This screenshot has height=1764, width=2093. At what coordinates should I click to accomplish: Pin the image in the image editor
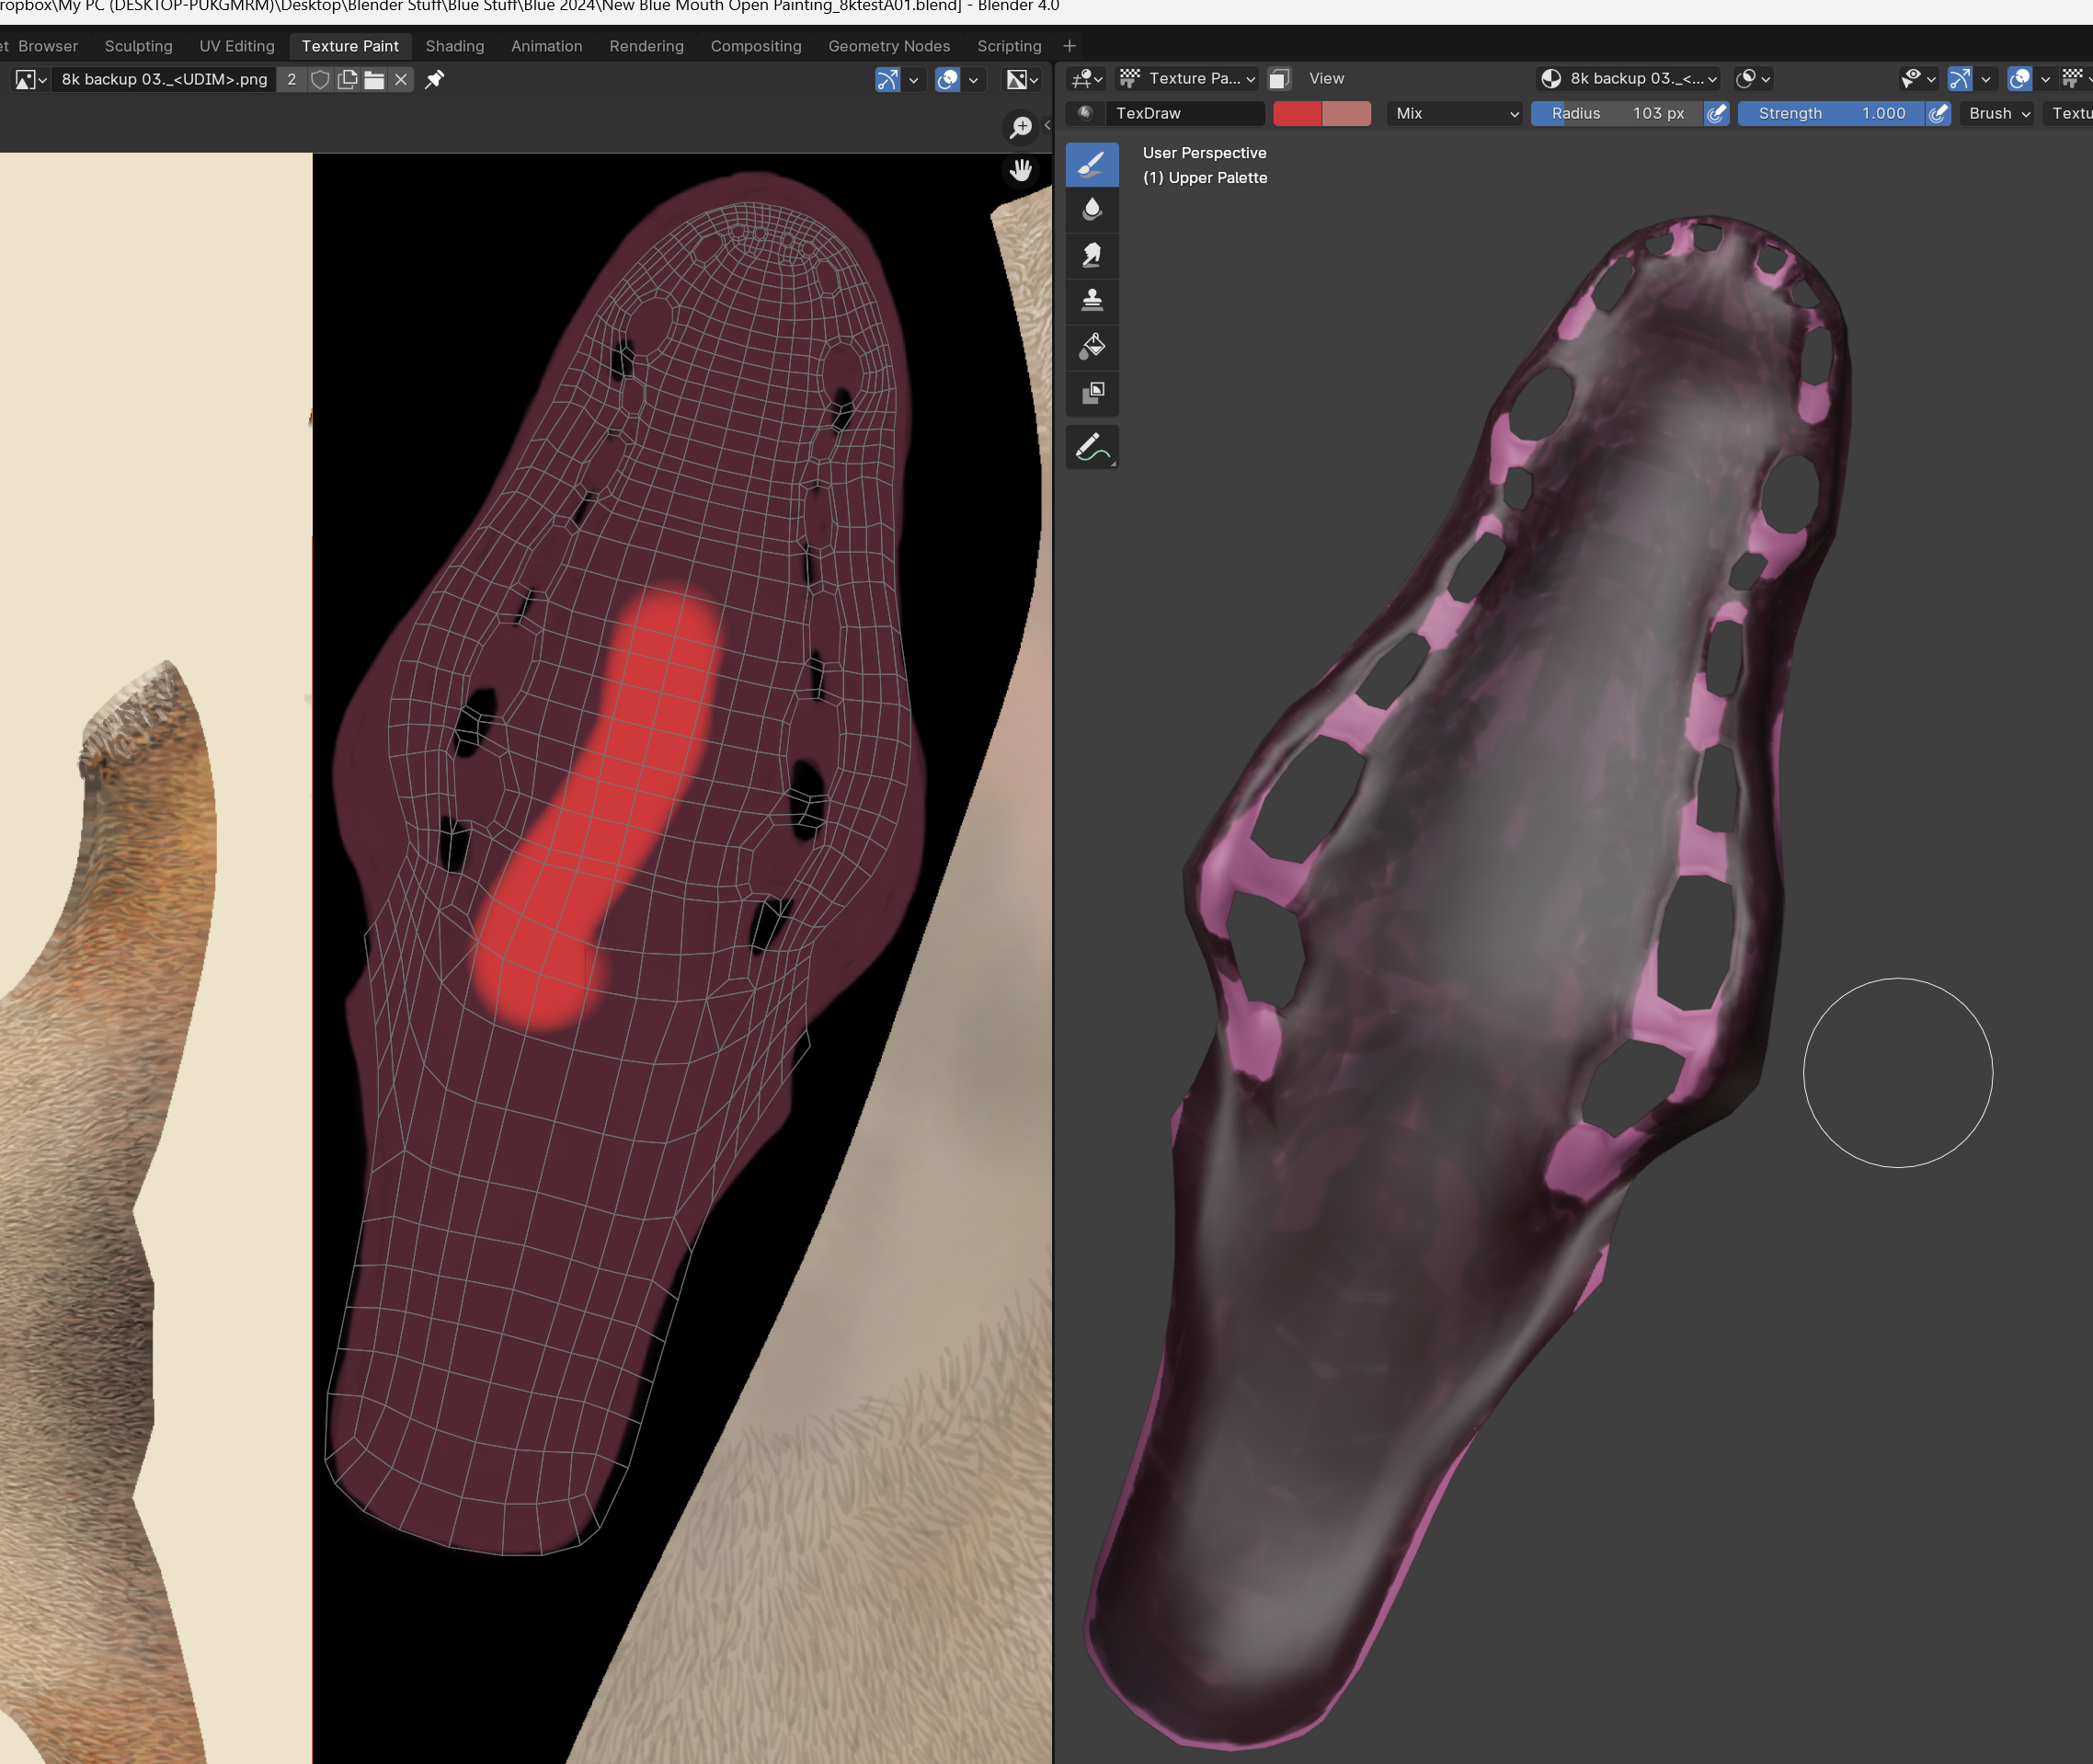coord(435,80)
